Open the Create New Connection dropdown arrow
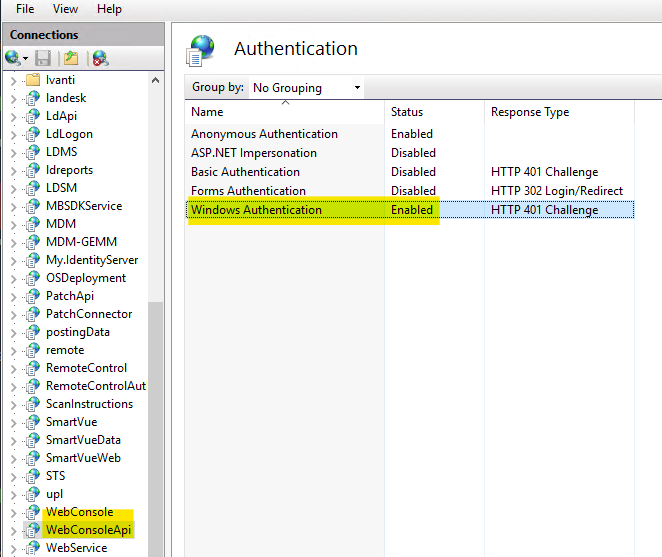 point(25,58)
